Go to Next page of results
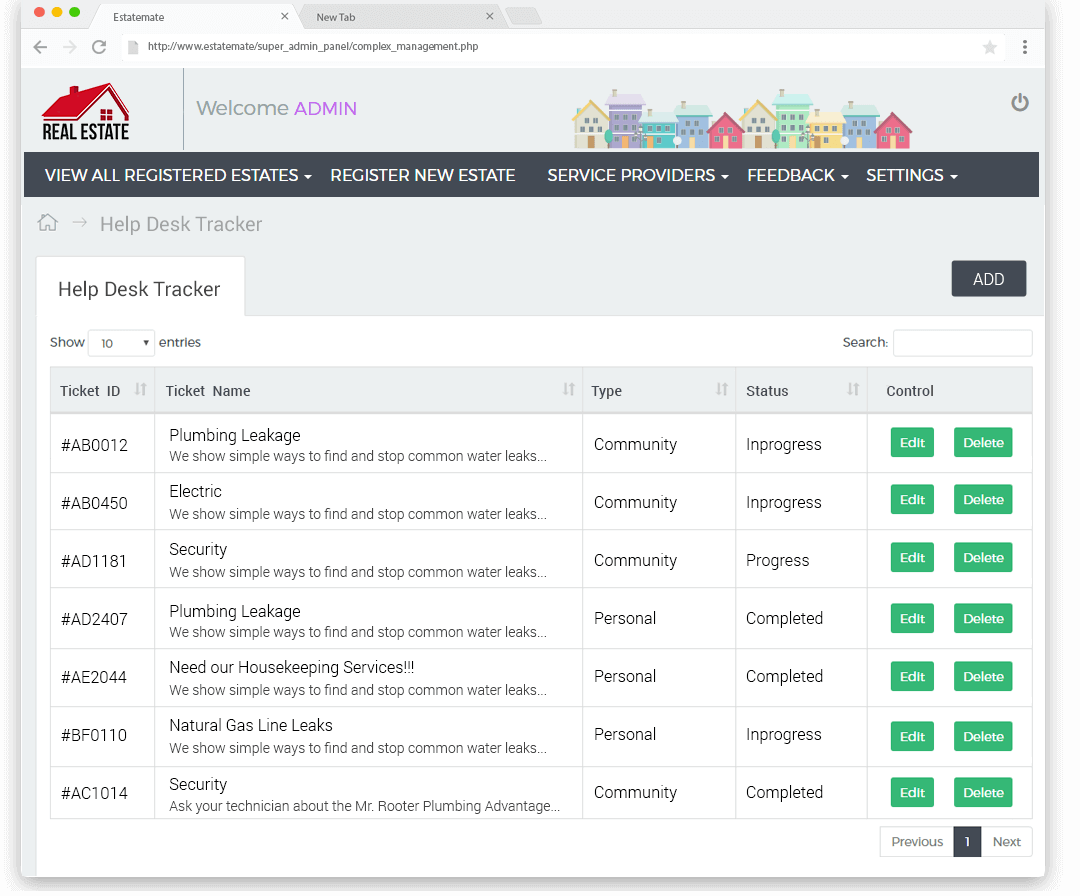This screenshot has height=896, width=1080. [1006, 842]
